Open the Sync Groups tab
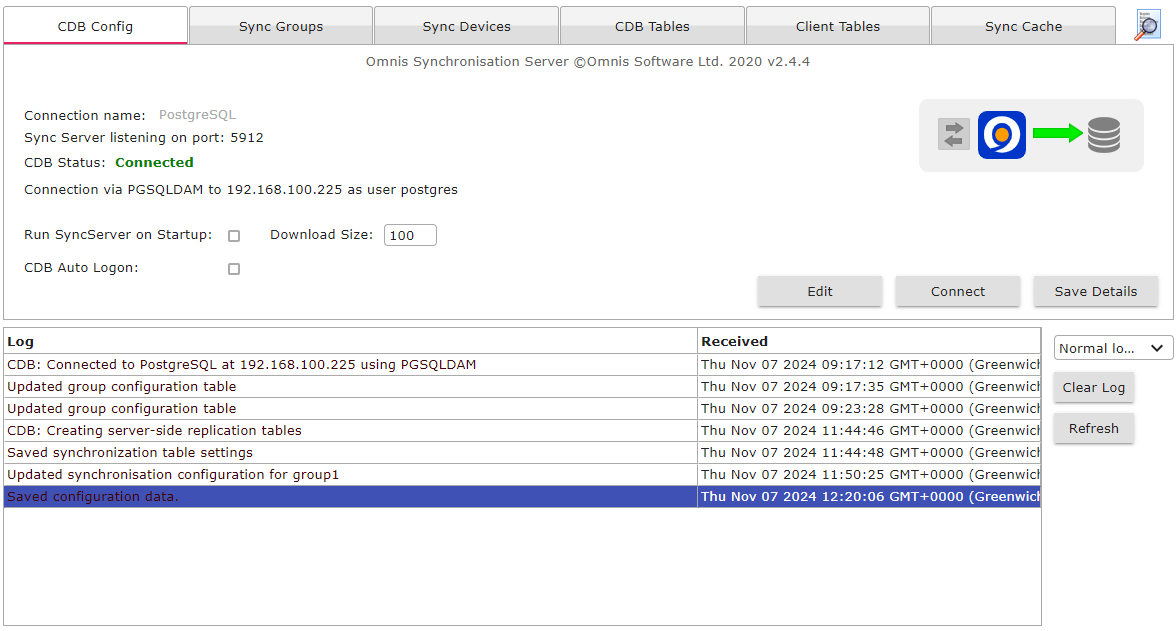1176x631 pixels. pyautogui.click(x=281, y=26)
